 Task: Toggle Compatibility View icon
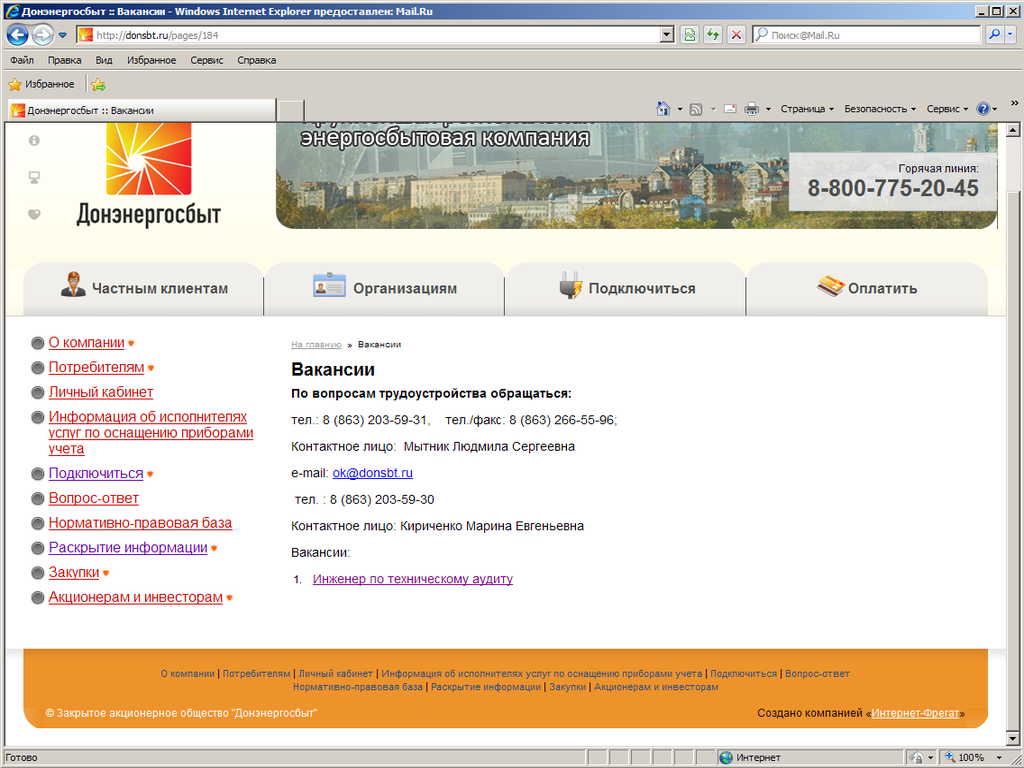coord(690,35)
